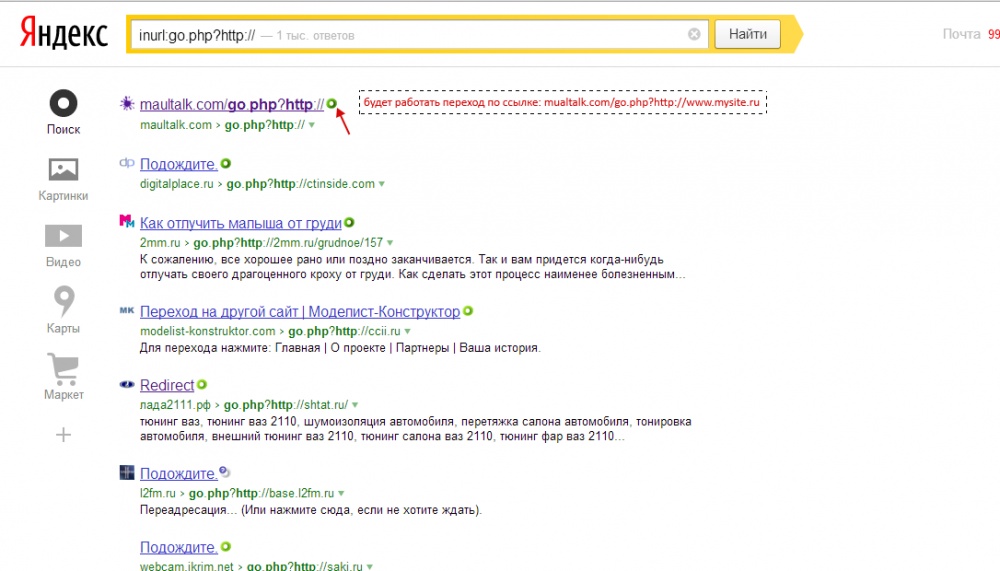
Task: Click green circle icon beside webcam.ikrim.net result title
Action: 226,547
